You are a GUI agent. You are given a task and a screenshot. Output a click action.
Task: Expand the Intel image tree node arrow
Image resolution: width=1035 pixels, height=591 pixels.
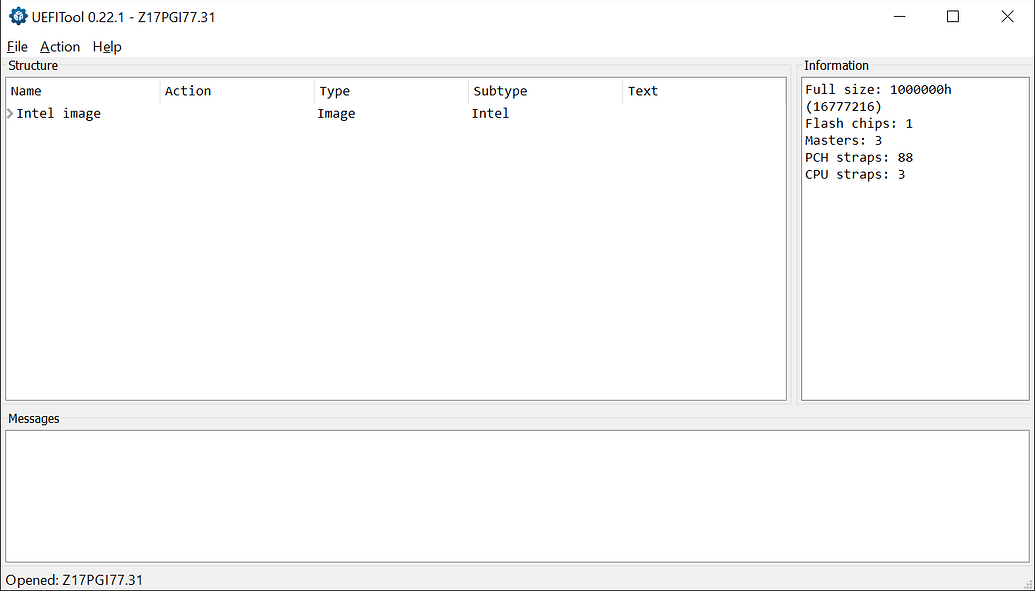10,114
